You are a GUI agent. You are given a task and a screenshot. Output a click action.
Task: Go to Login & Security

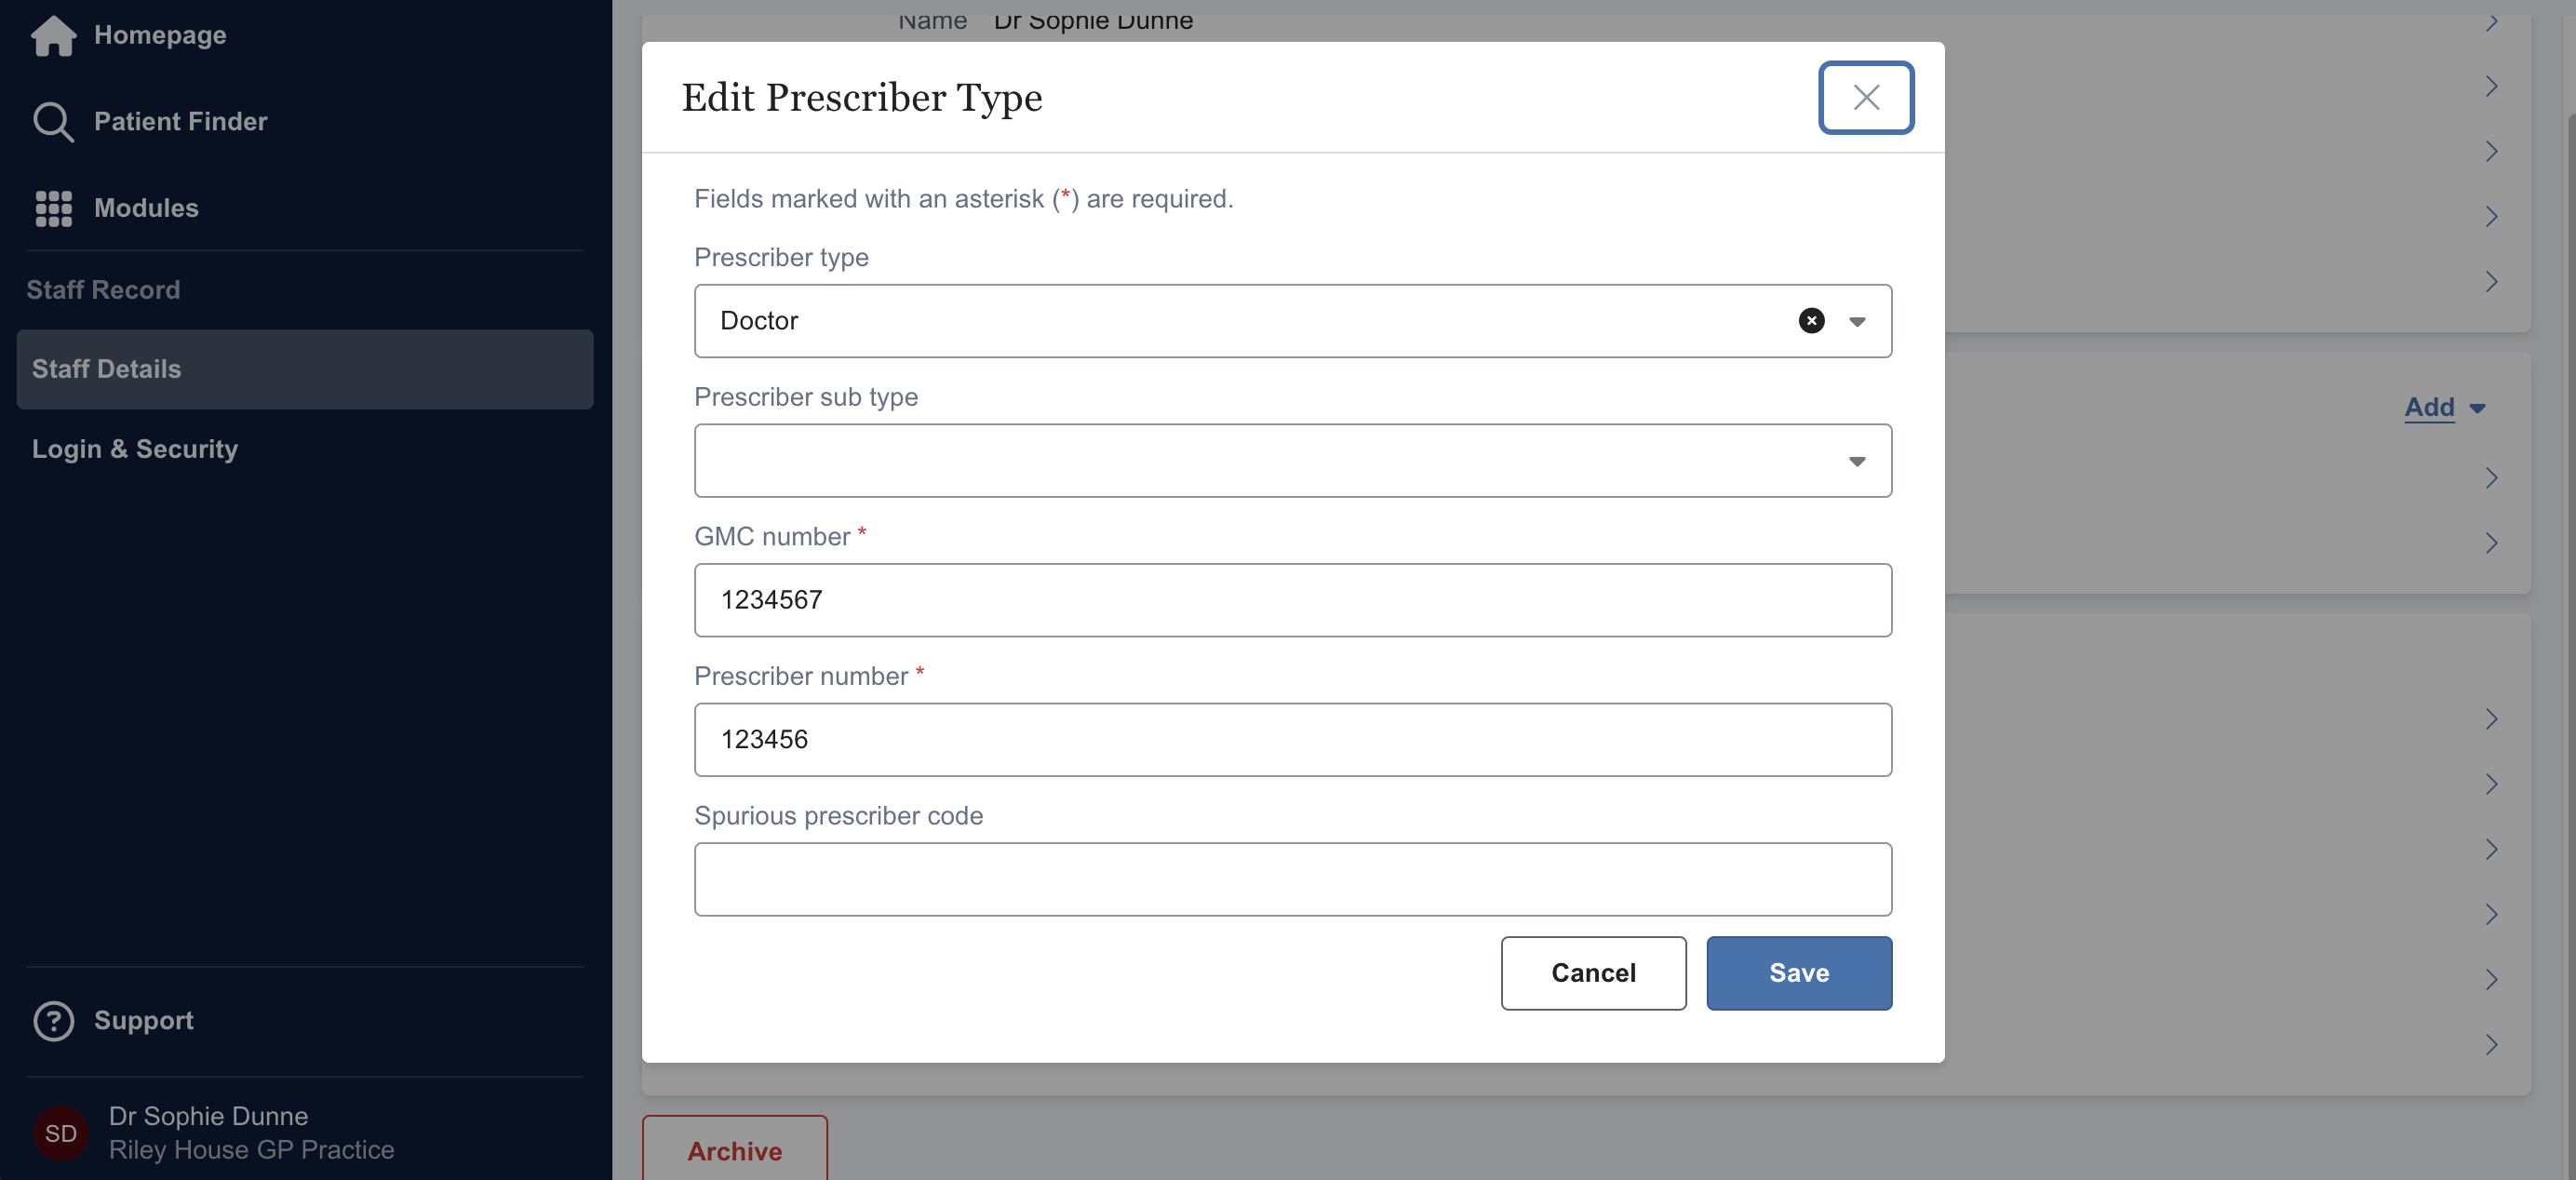tap(135, 449)
